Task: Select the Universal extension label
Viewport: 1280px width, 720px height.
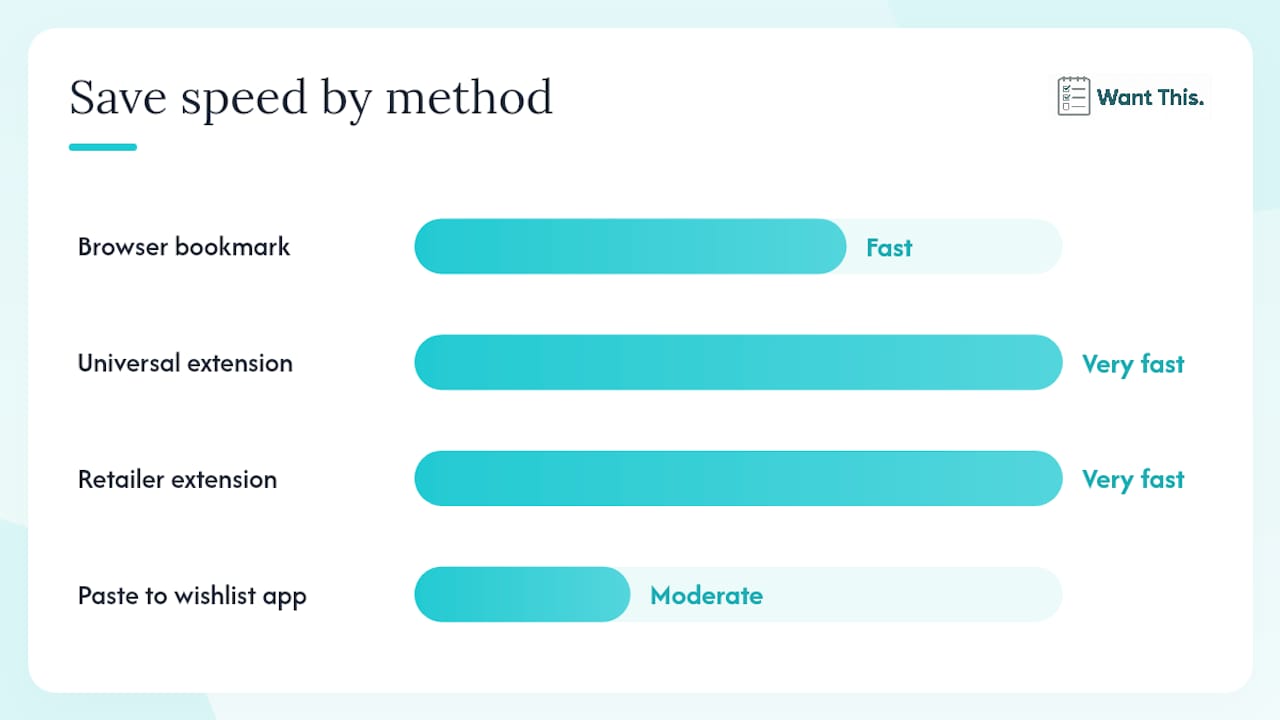Action: (x=185, y=363)
